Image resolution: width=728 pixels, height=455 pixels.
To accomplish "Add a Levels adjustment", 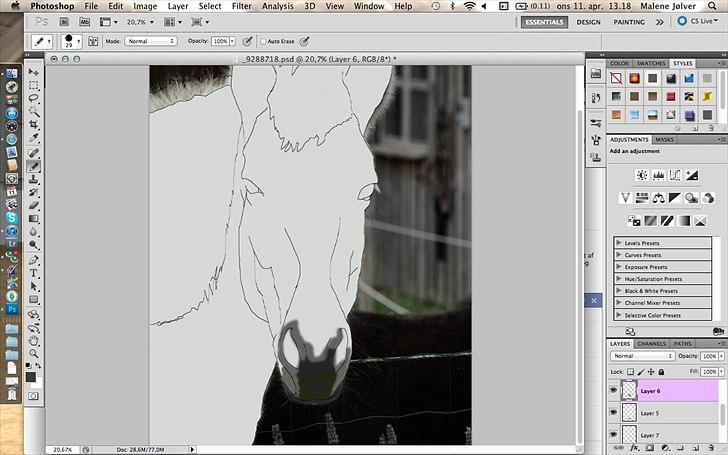I will coord(659,176).
